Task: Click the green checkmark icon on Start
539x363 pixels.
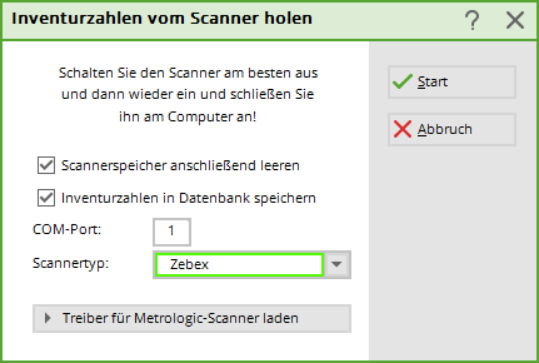Action: tap(402, 82)
